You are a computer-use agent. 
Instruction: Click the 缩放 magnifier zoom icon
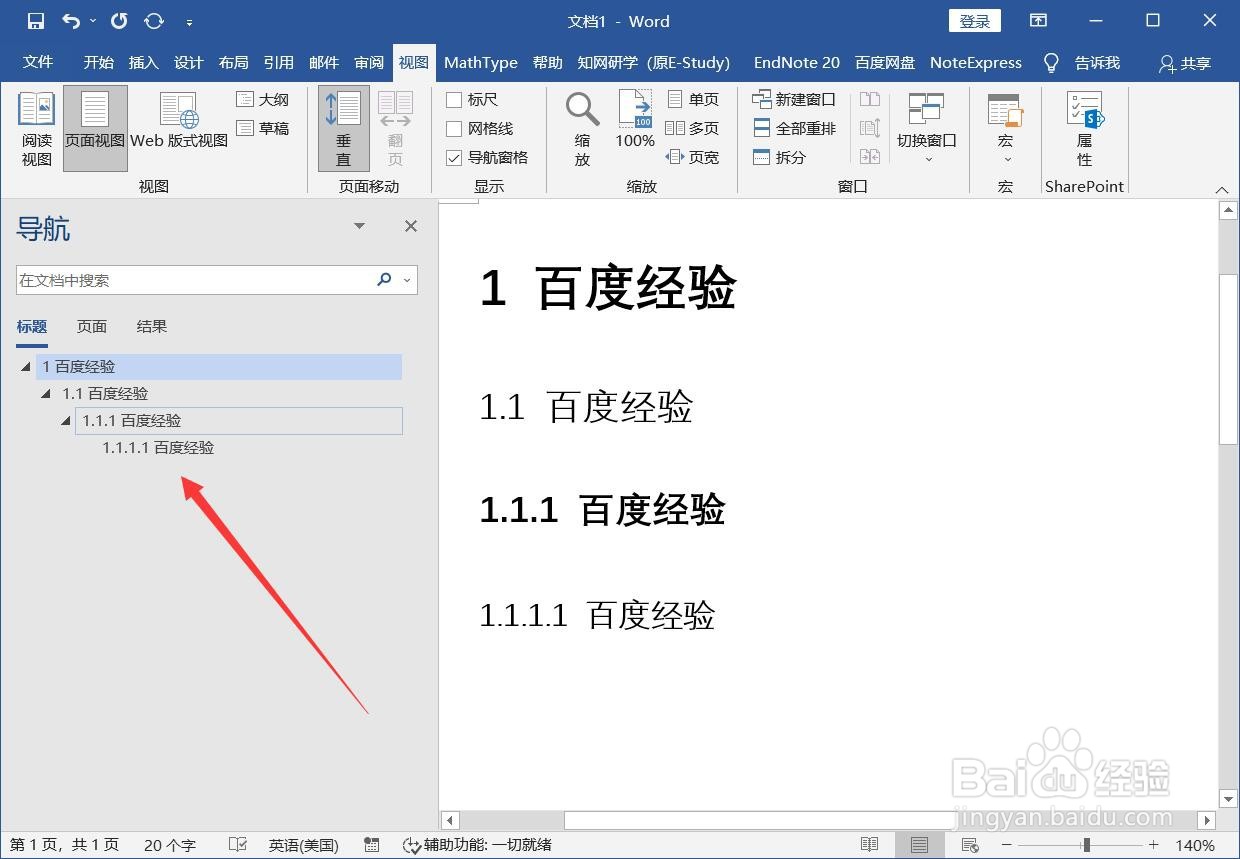point(582,128)
